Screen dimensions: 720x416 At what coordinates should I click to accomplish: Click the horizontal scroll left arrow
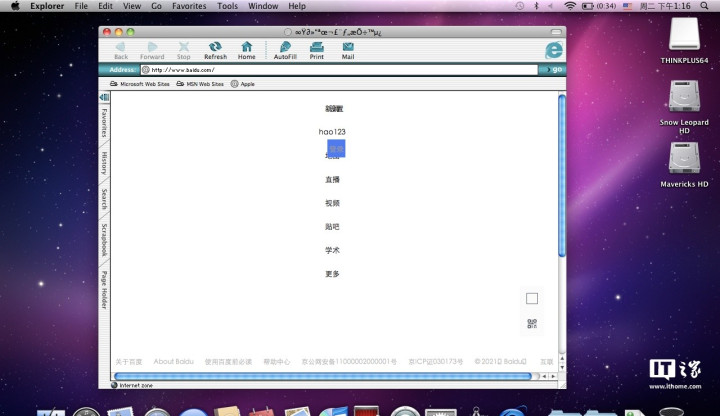545,376
